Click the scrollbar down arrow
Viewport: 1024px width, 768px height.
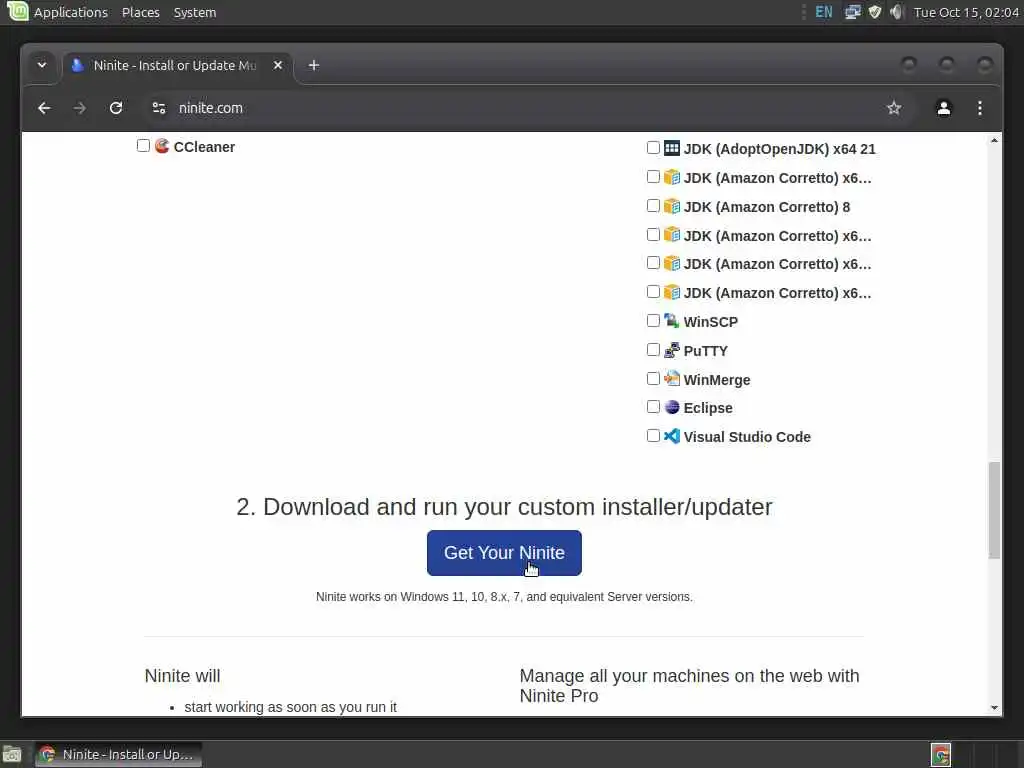994,708
